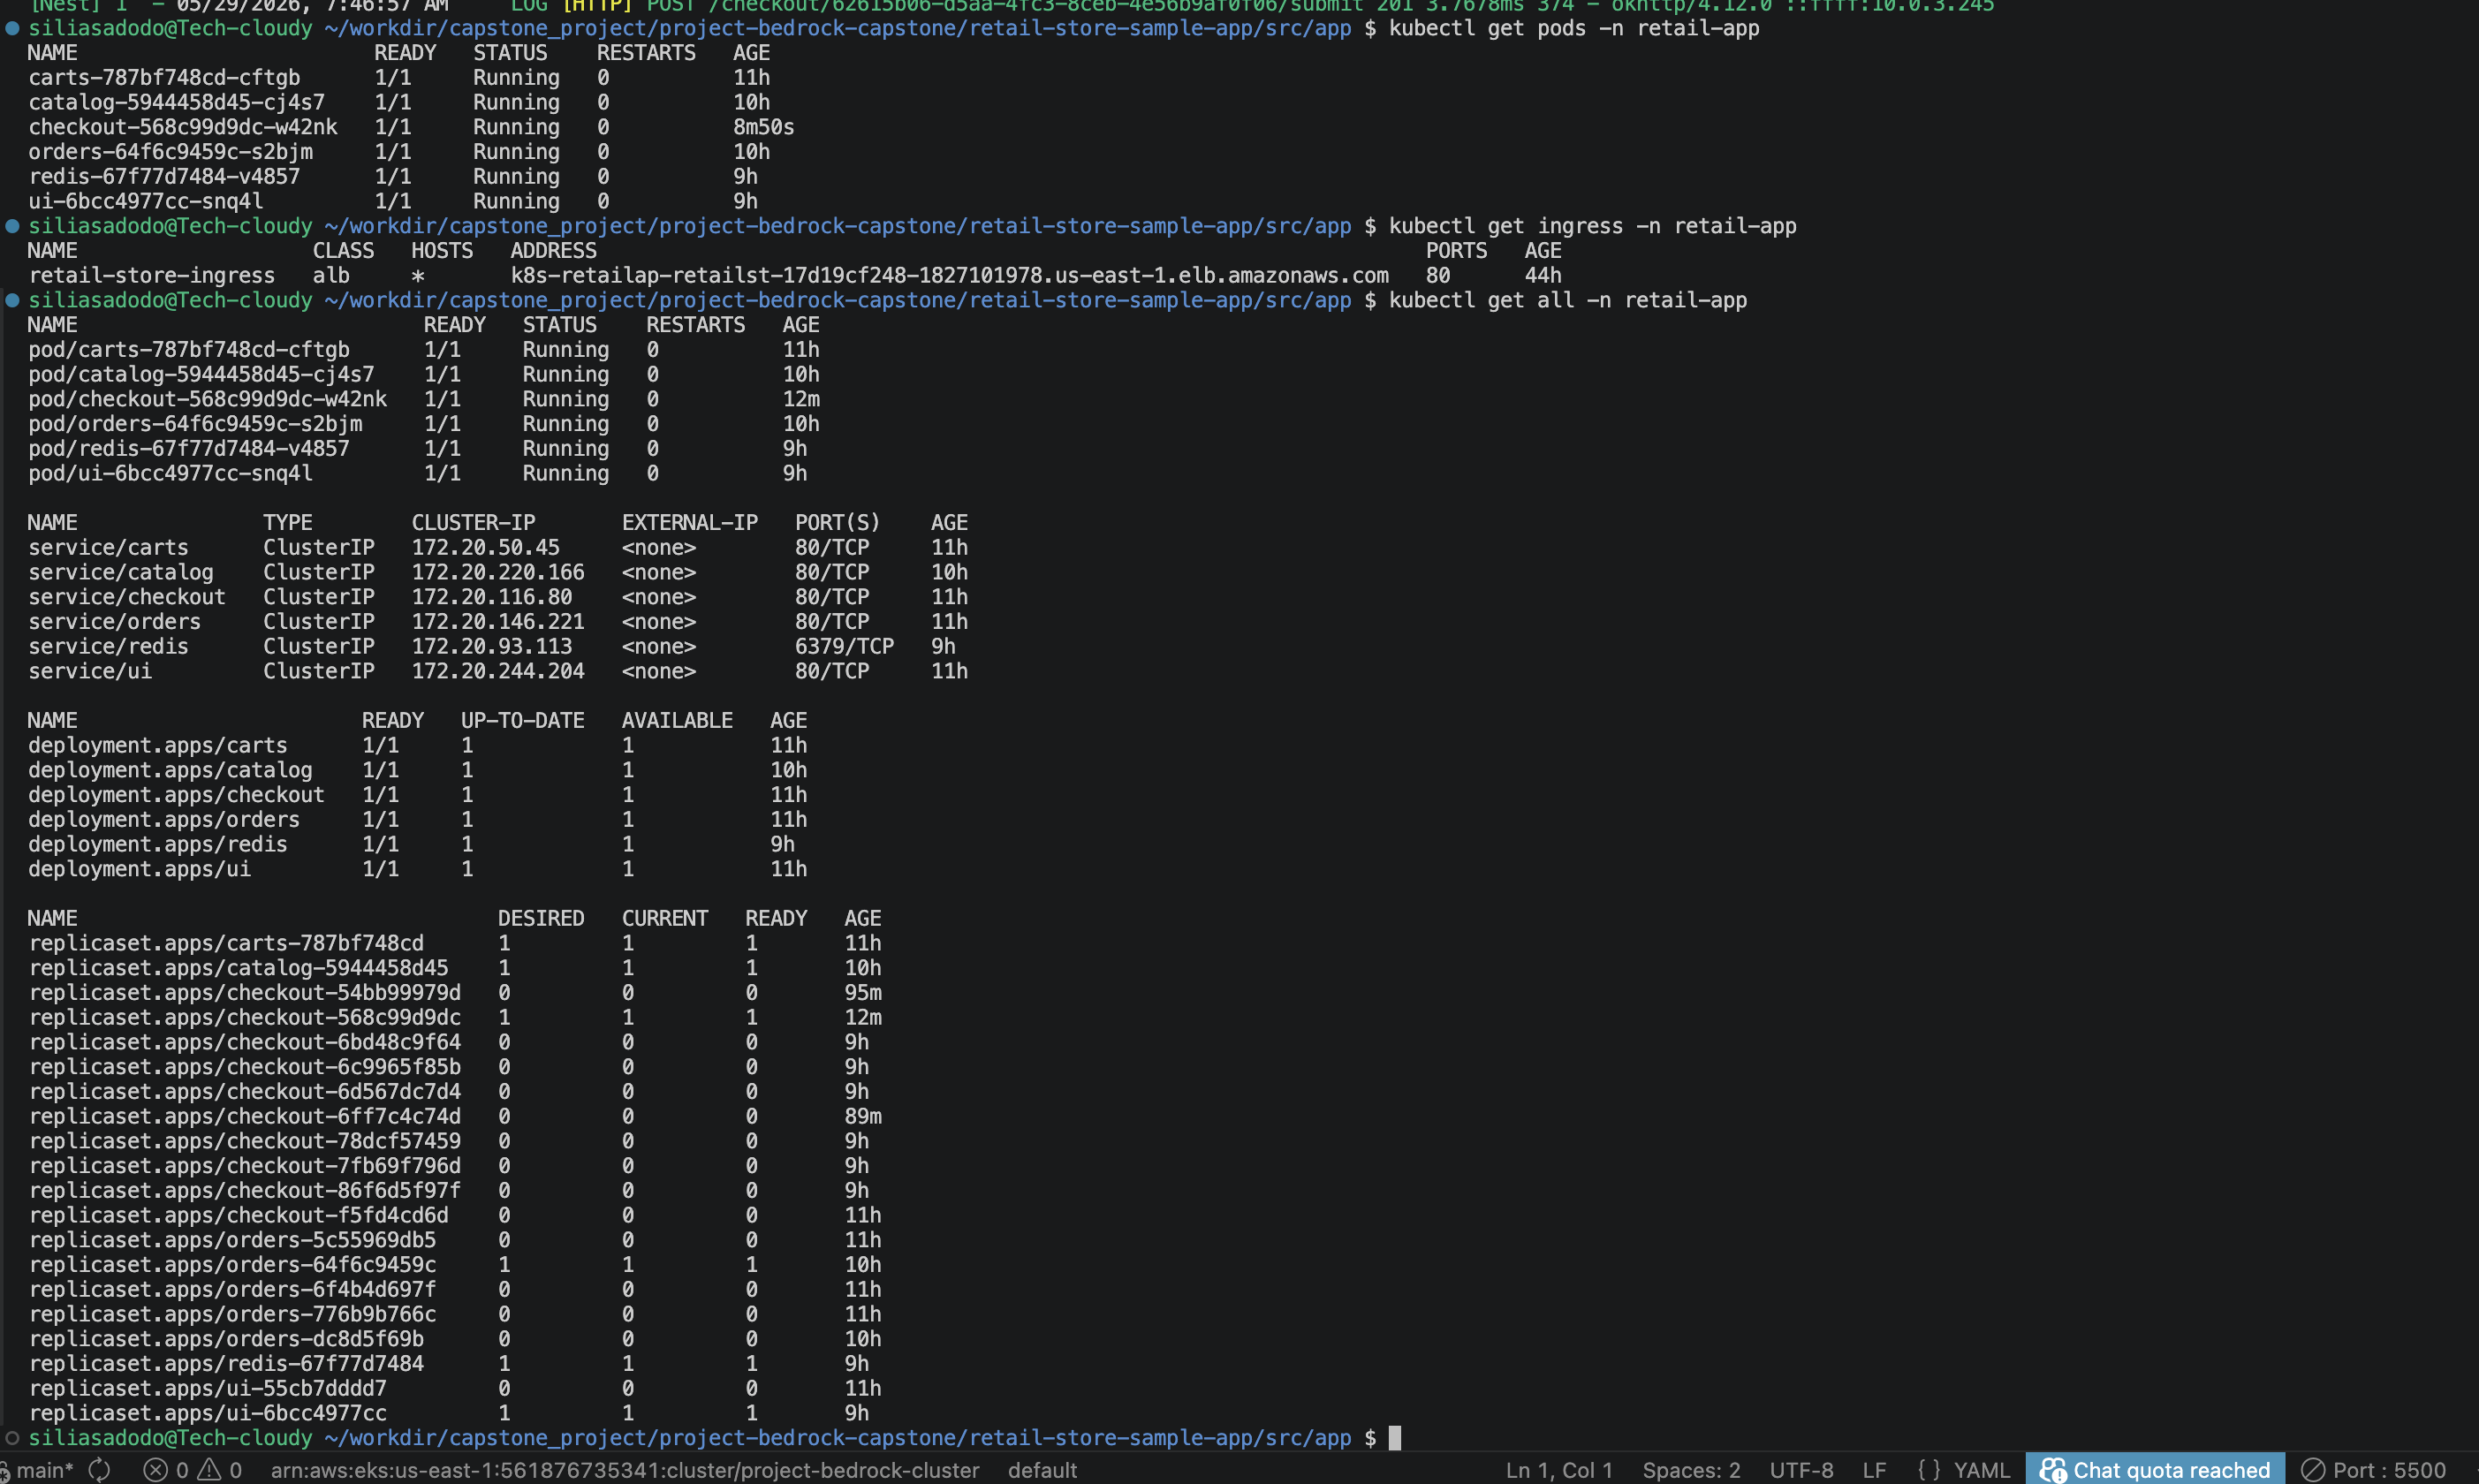The width and height of the screenshot is (2479, 1484).
Task: Click 'replicaset.apps/orders-dc8d5f69b'
Action: (x=226, y=1339)
